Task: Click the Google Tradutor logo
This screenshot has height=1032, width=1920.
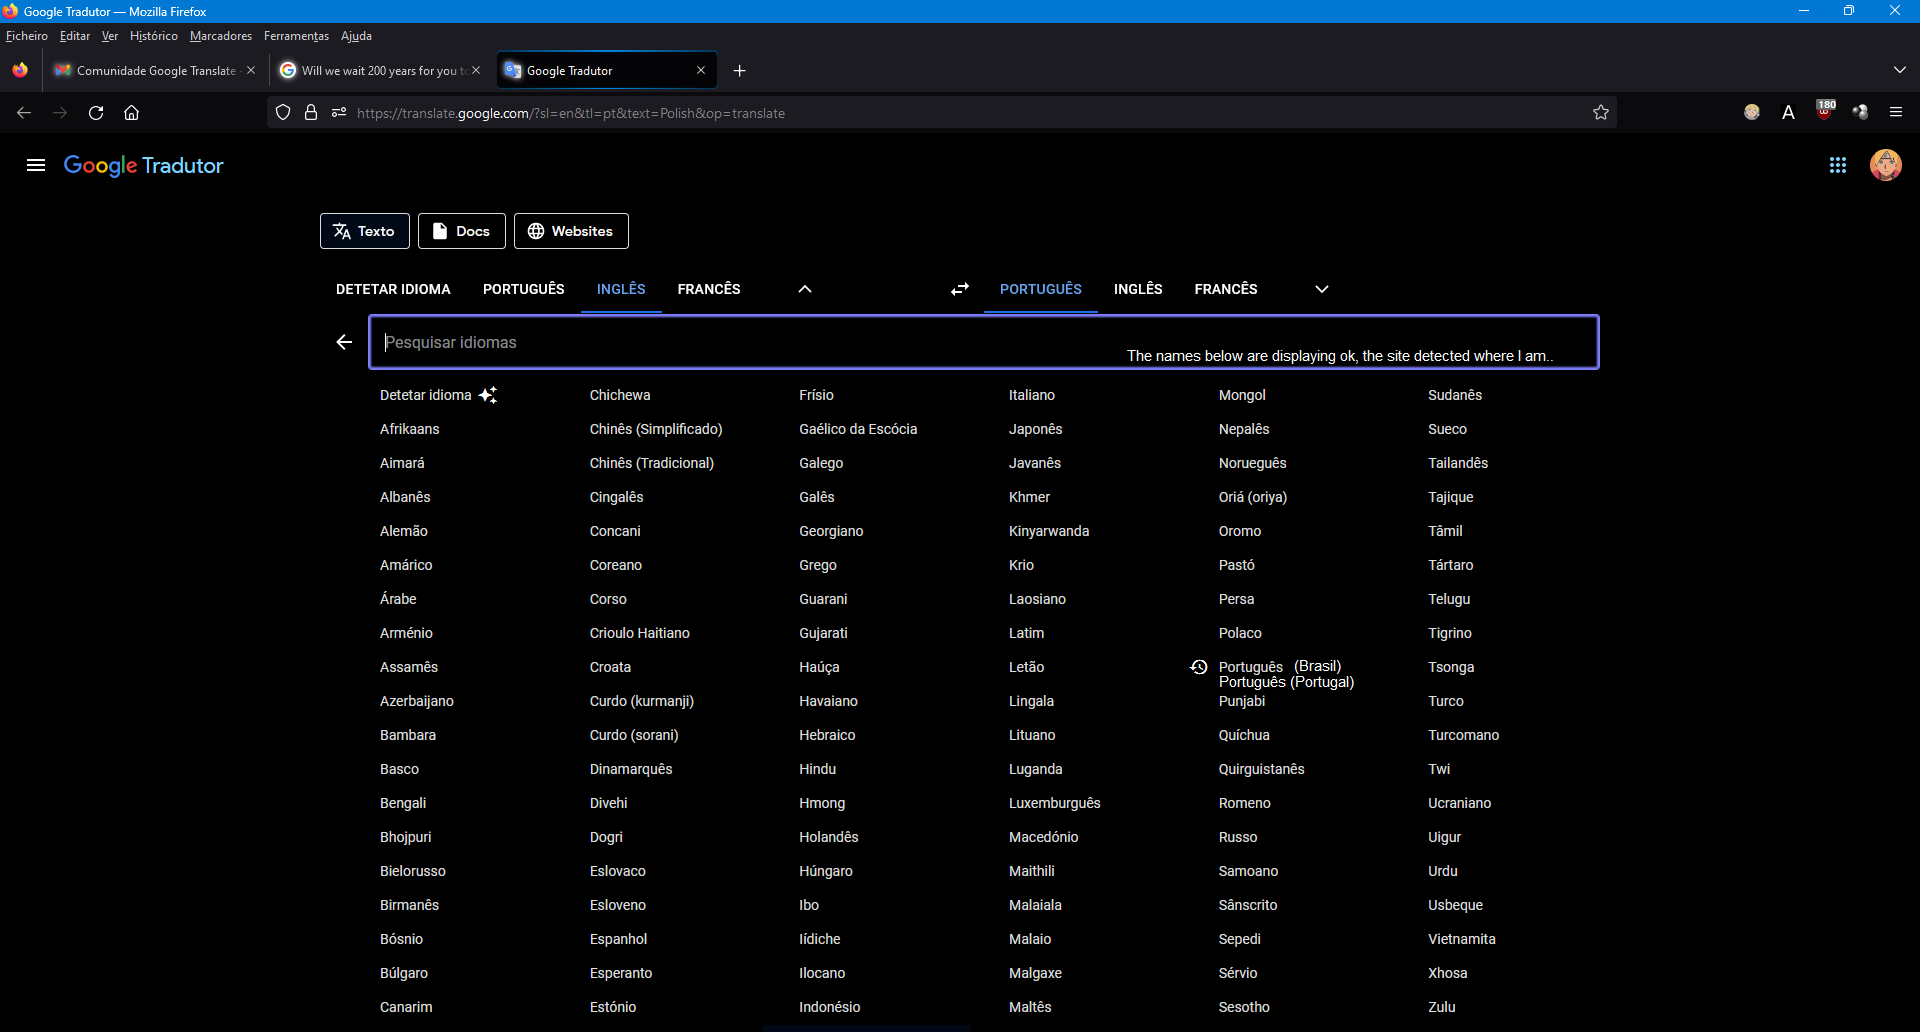Action: pyautogui.click(x=143, y=165)
